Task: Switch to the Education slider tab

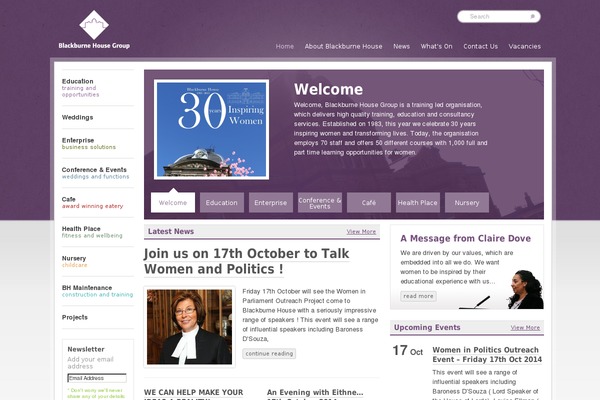Action: (222, 202)
